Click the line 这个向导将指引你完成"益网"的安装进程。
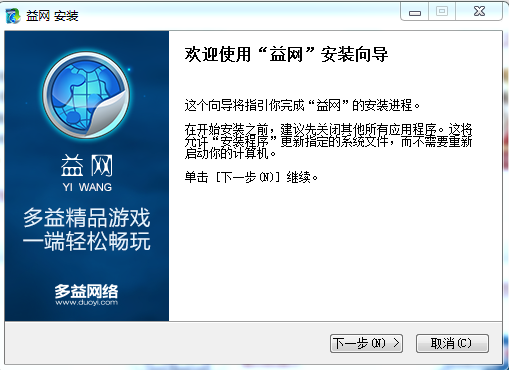Image resolution: width=509 pixels, height=370 pixels. coord(302,105)
